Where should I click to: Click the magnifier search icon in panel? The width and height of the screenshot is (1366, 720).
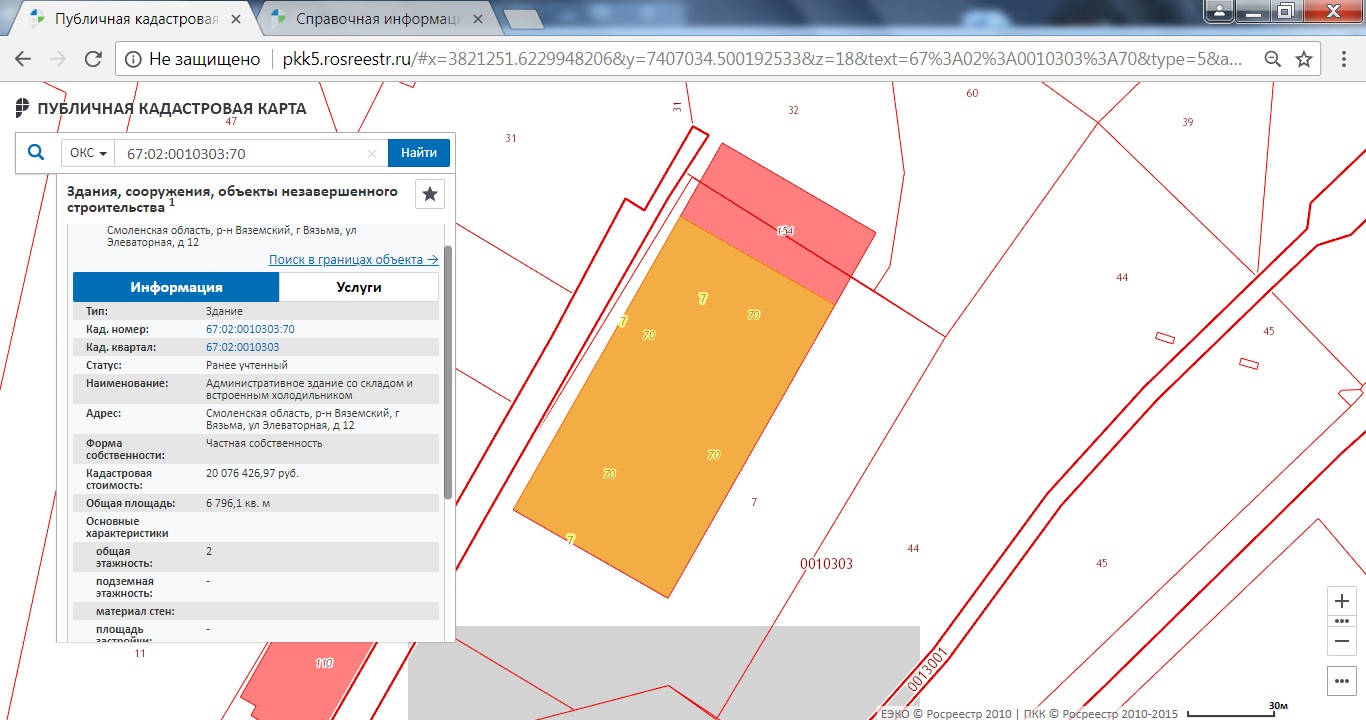click(36, 153)
